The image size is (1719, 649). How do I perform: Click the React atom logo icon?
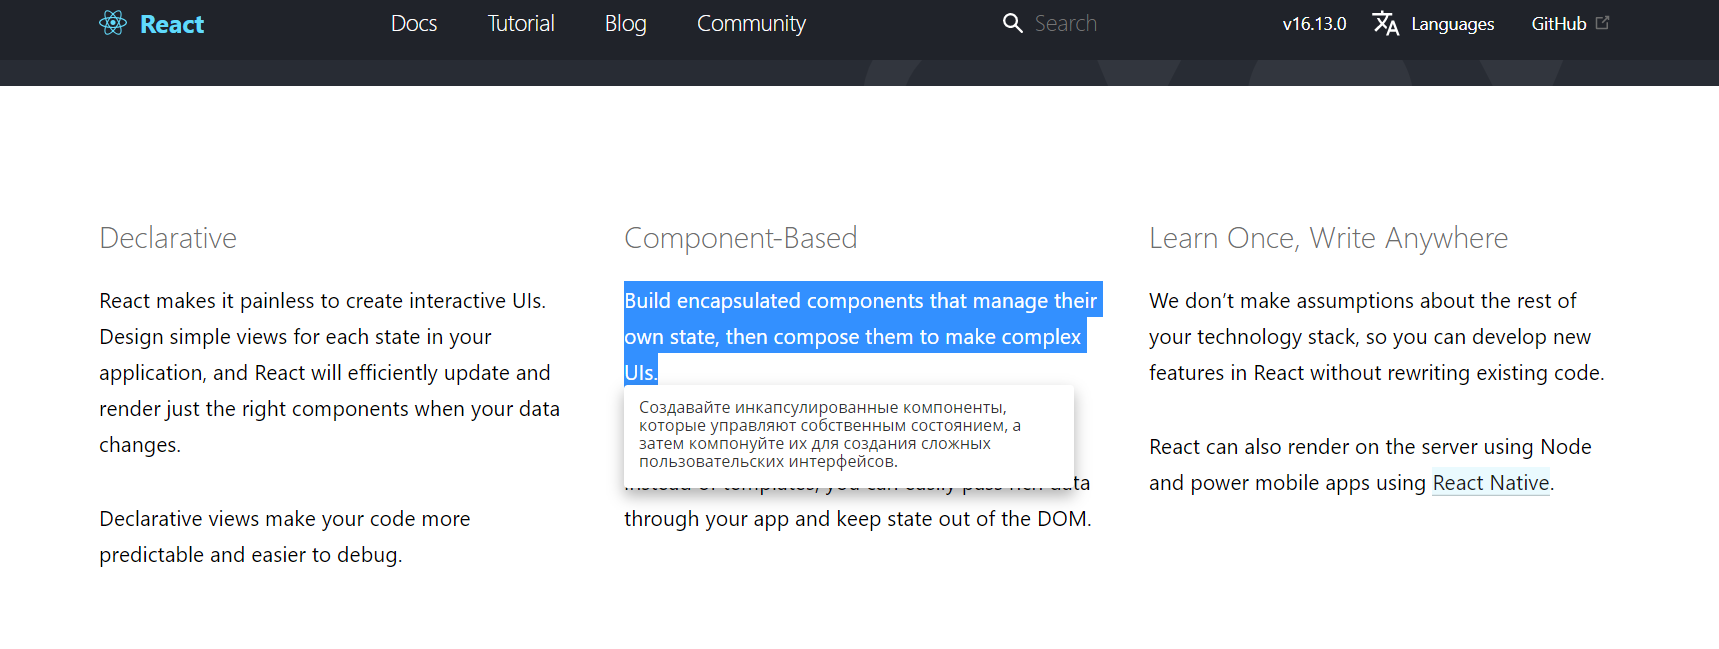pyautogui.click(x=113, y=23)
